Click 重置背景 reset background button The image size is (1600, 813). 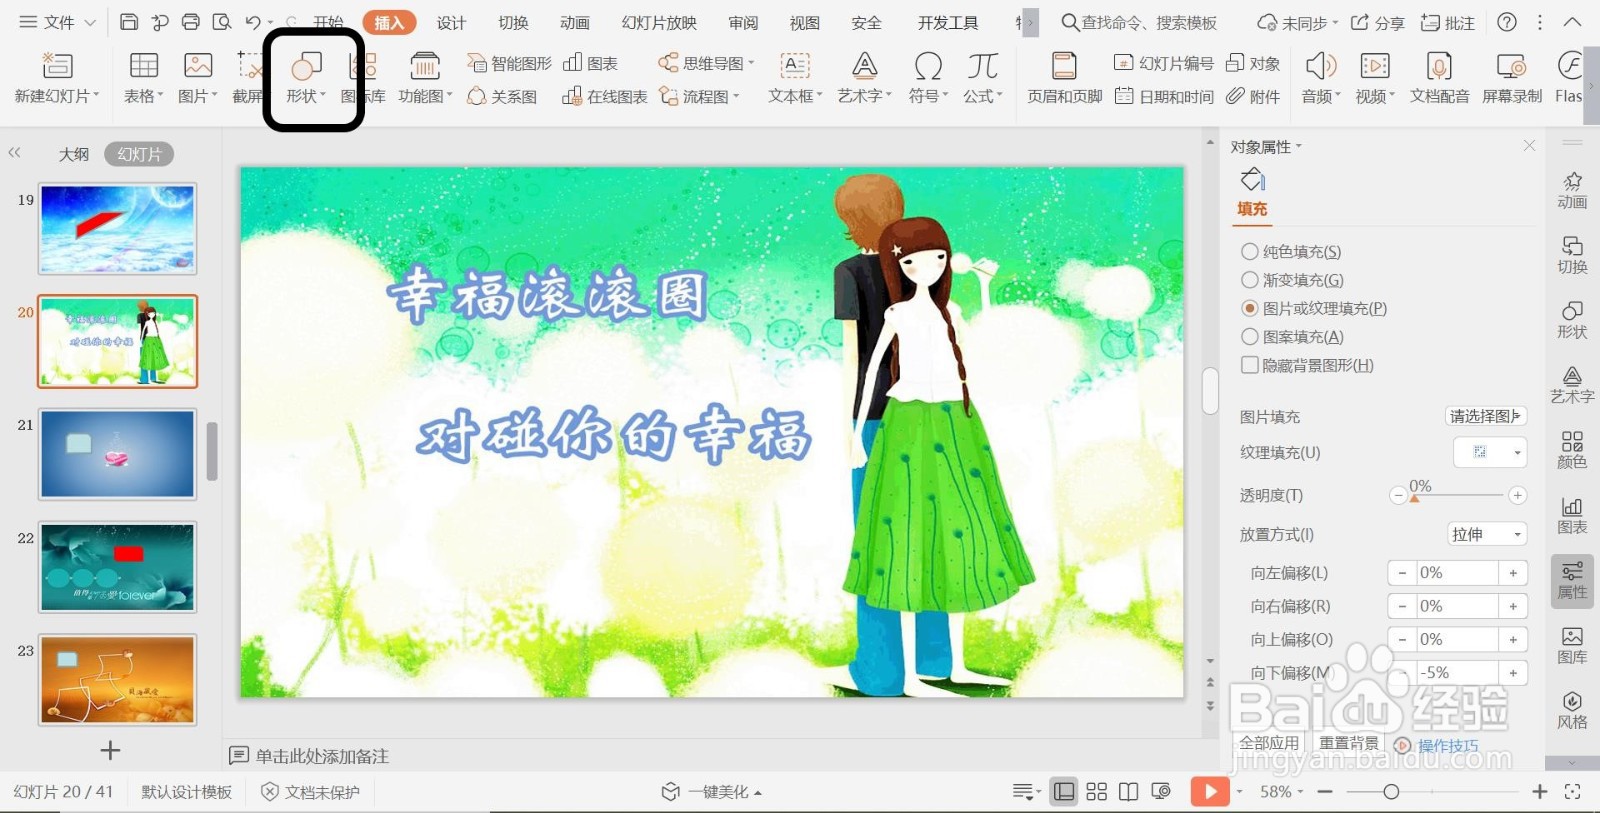(x=1349, y=743)
